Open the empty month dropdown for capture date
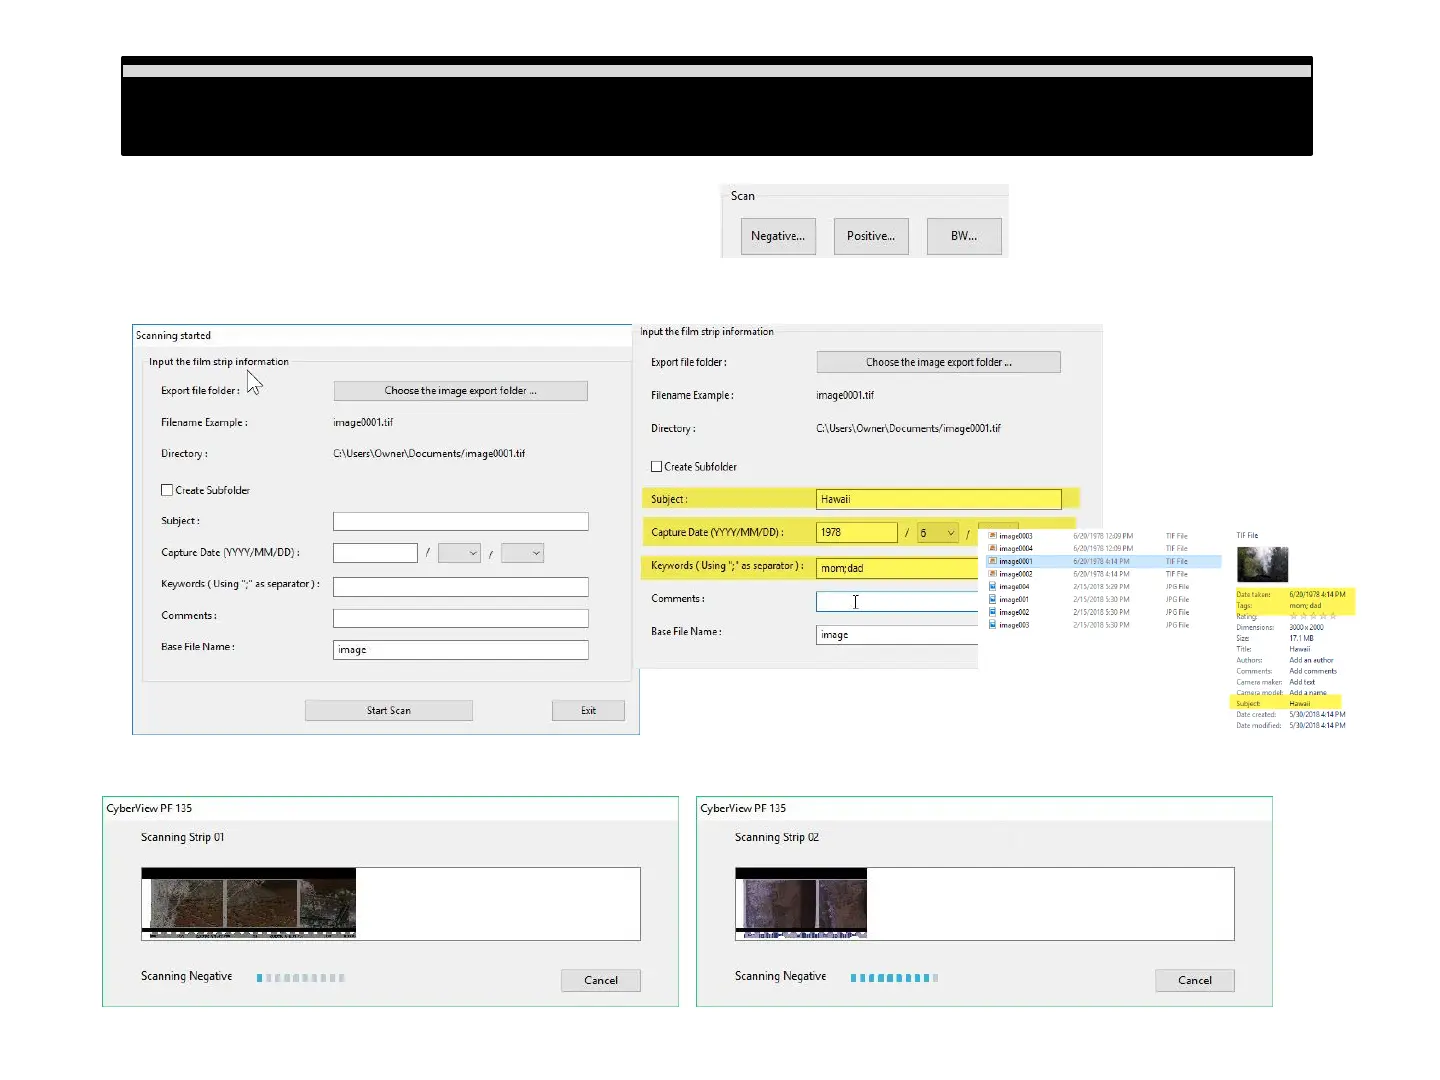The image size is (1440, 1080). click(x=459, y=553)
